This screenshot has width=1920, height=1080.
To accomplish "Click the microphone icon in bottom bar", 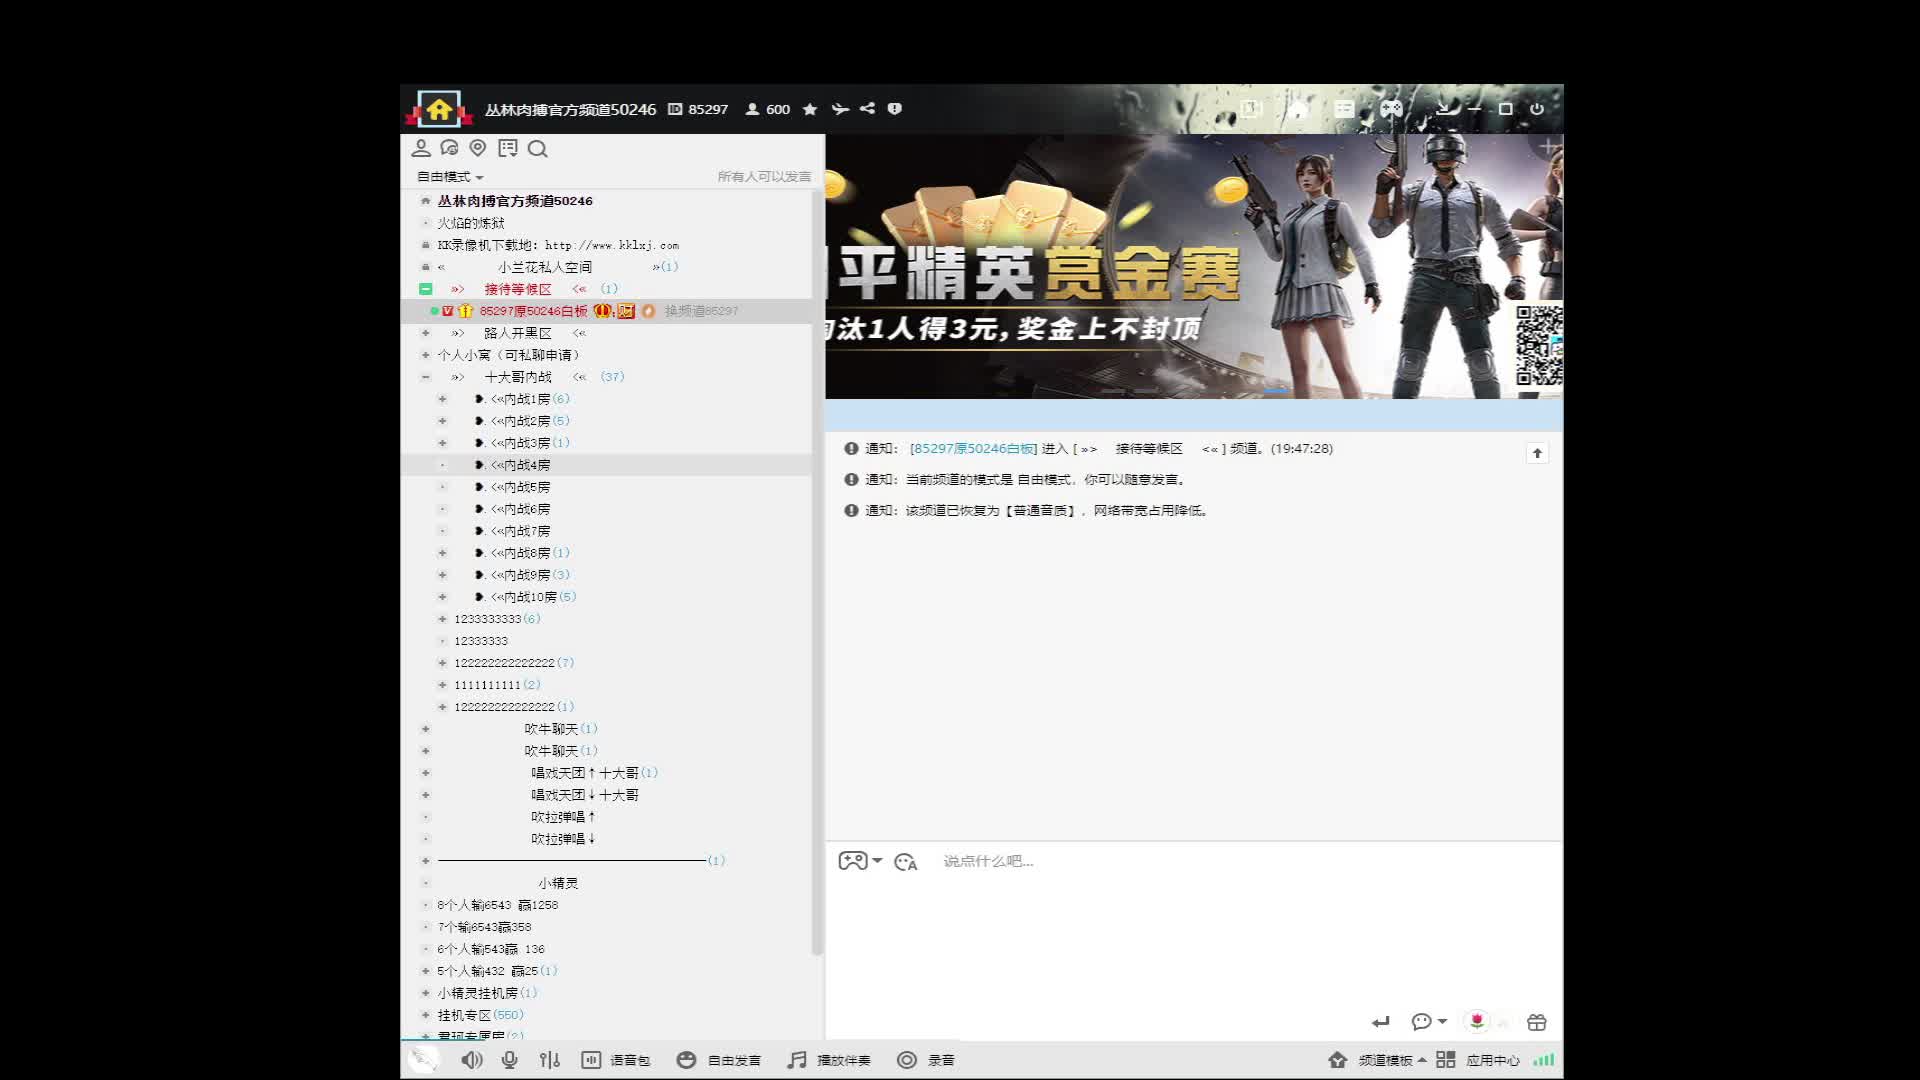I will 510,1060.
